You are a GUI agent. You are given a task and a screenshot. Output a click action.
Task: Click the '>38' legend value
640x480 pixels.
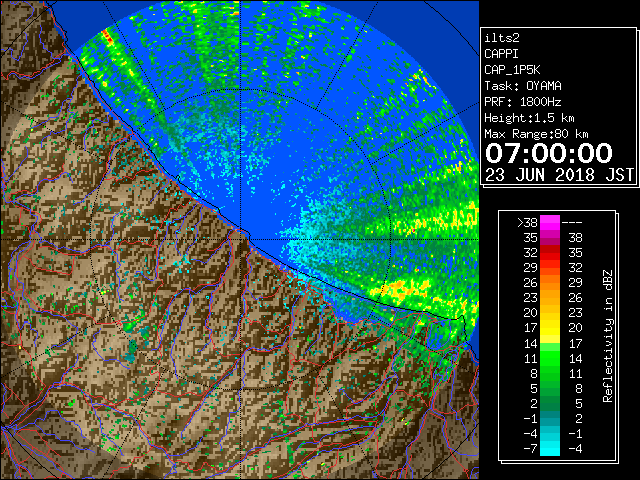527,223
